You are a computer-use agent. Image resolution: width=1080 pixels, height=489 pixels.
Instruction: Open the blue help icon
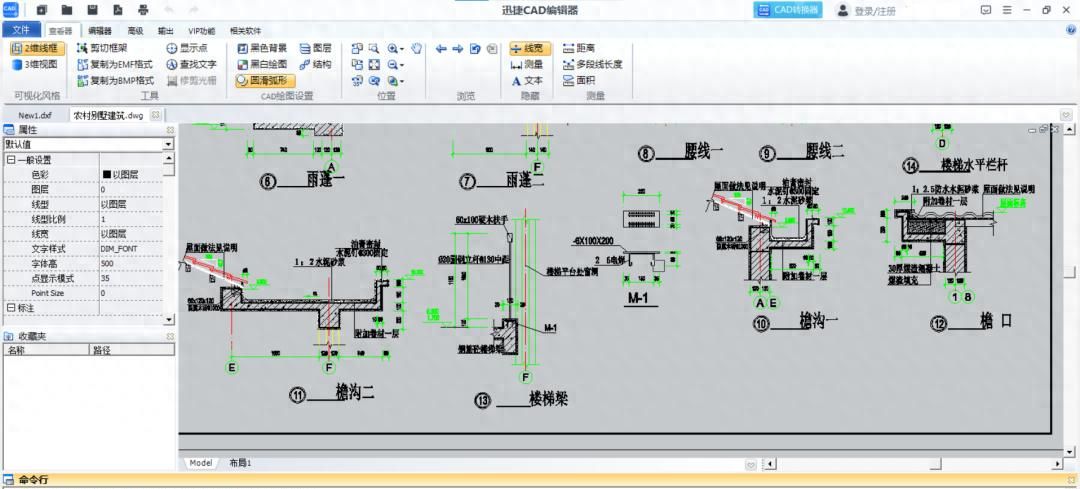click(1071, 30)
